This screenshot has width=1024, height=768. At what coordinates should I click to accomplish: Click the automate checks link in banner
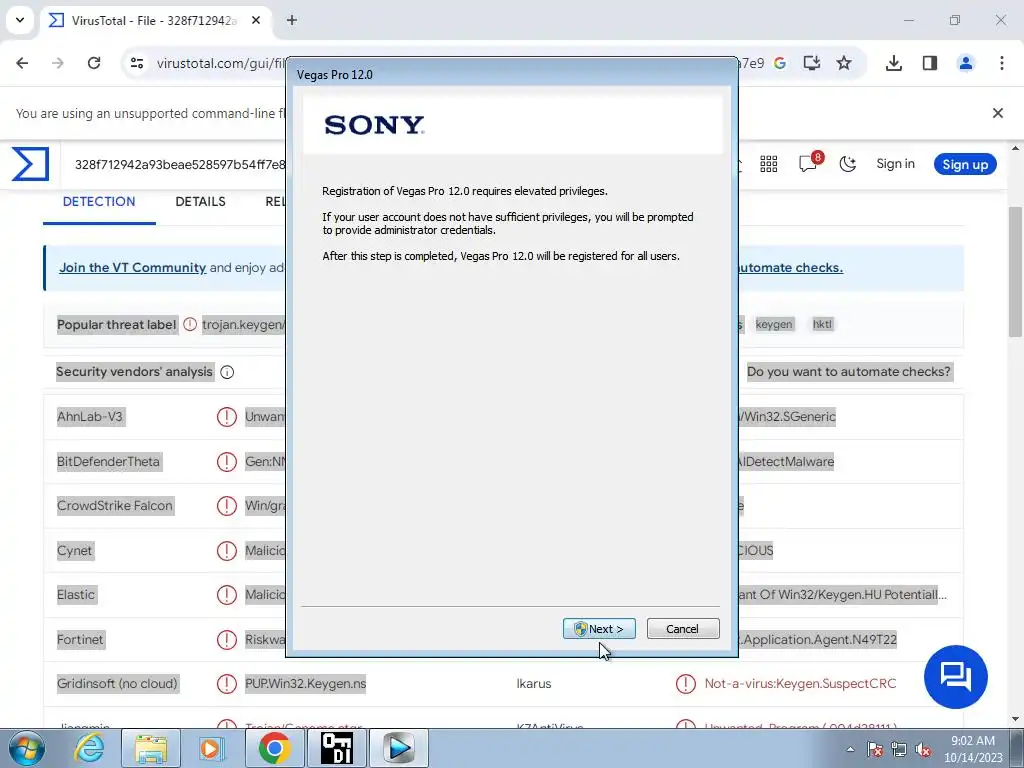point(790,268)
